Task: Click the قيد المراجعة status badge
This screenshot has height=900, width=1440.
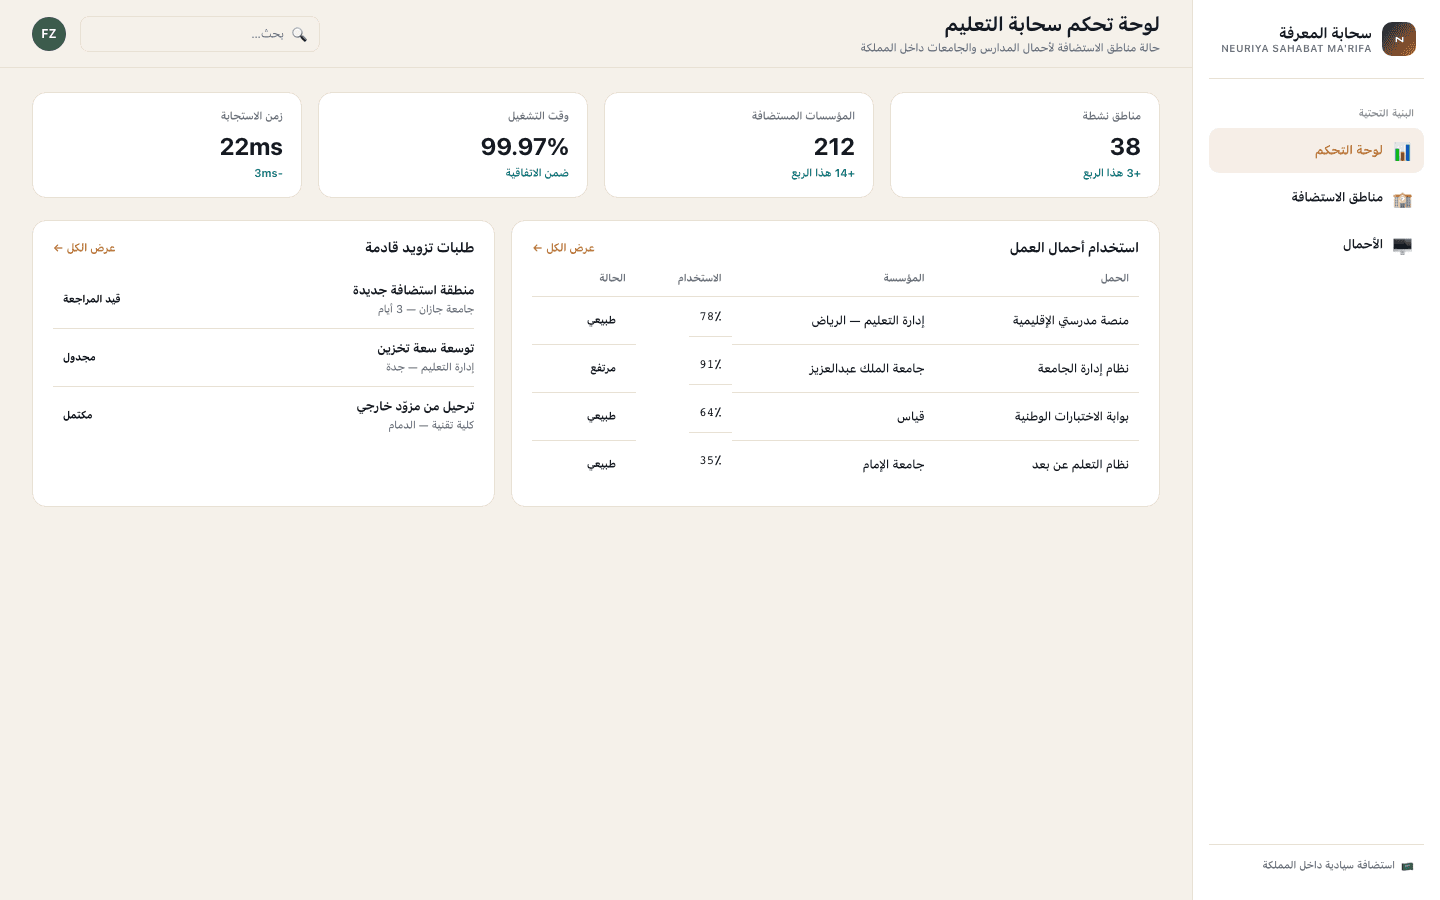Action: coord(92,299)
